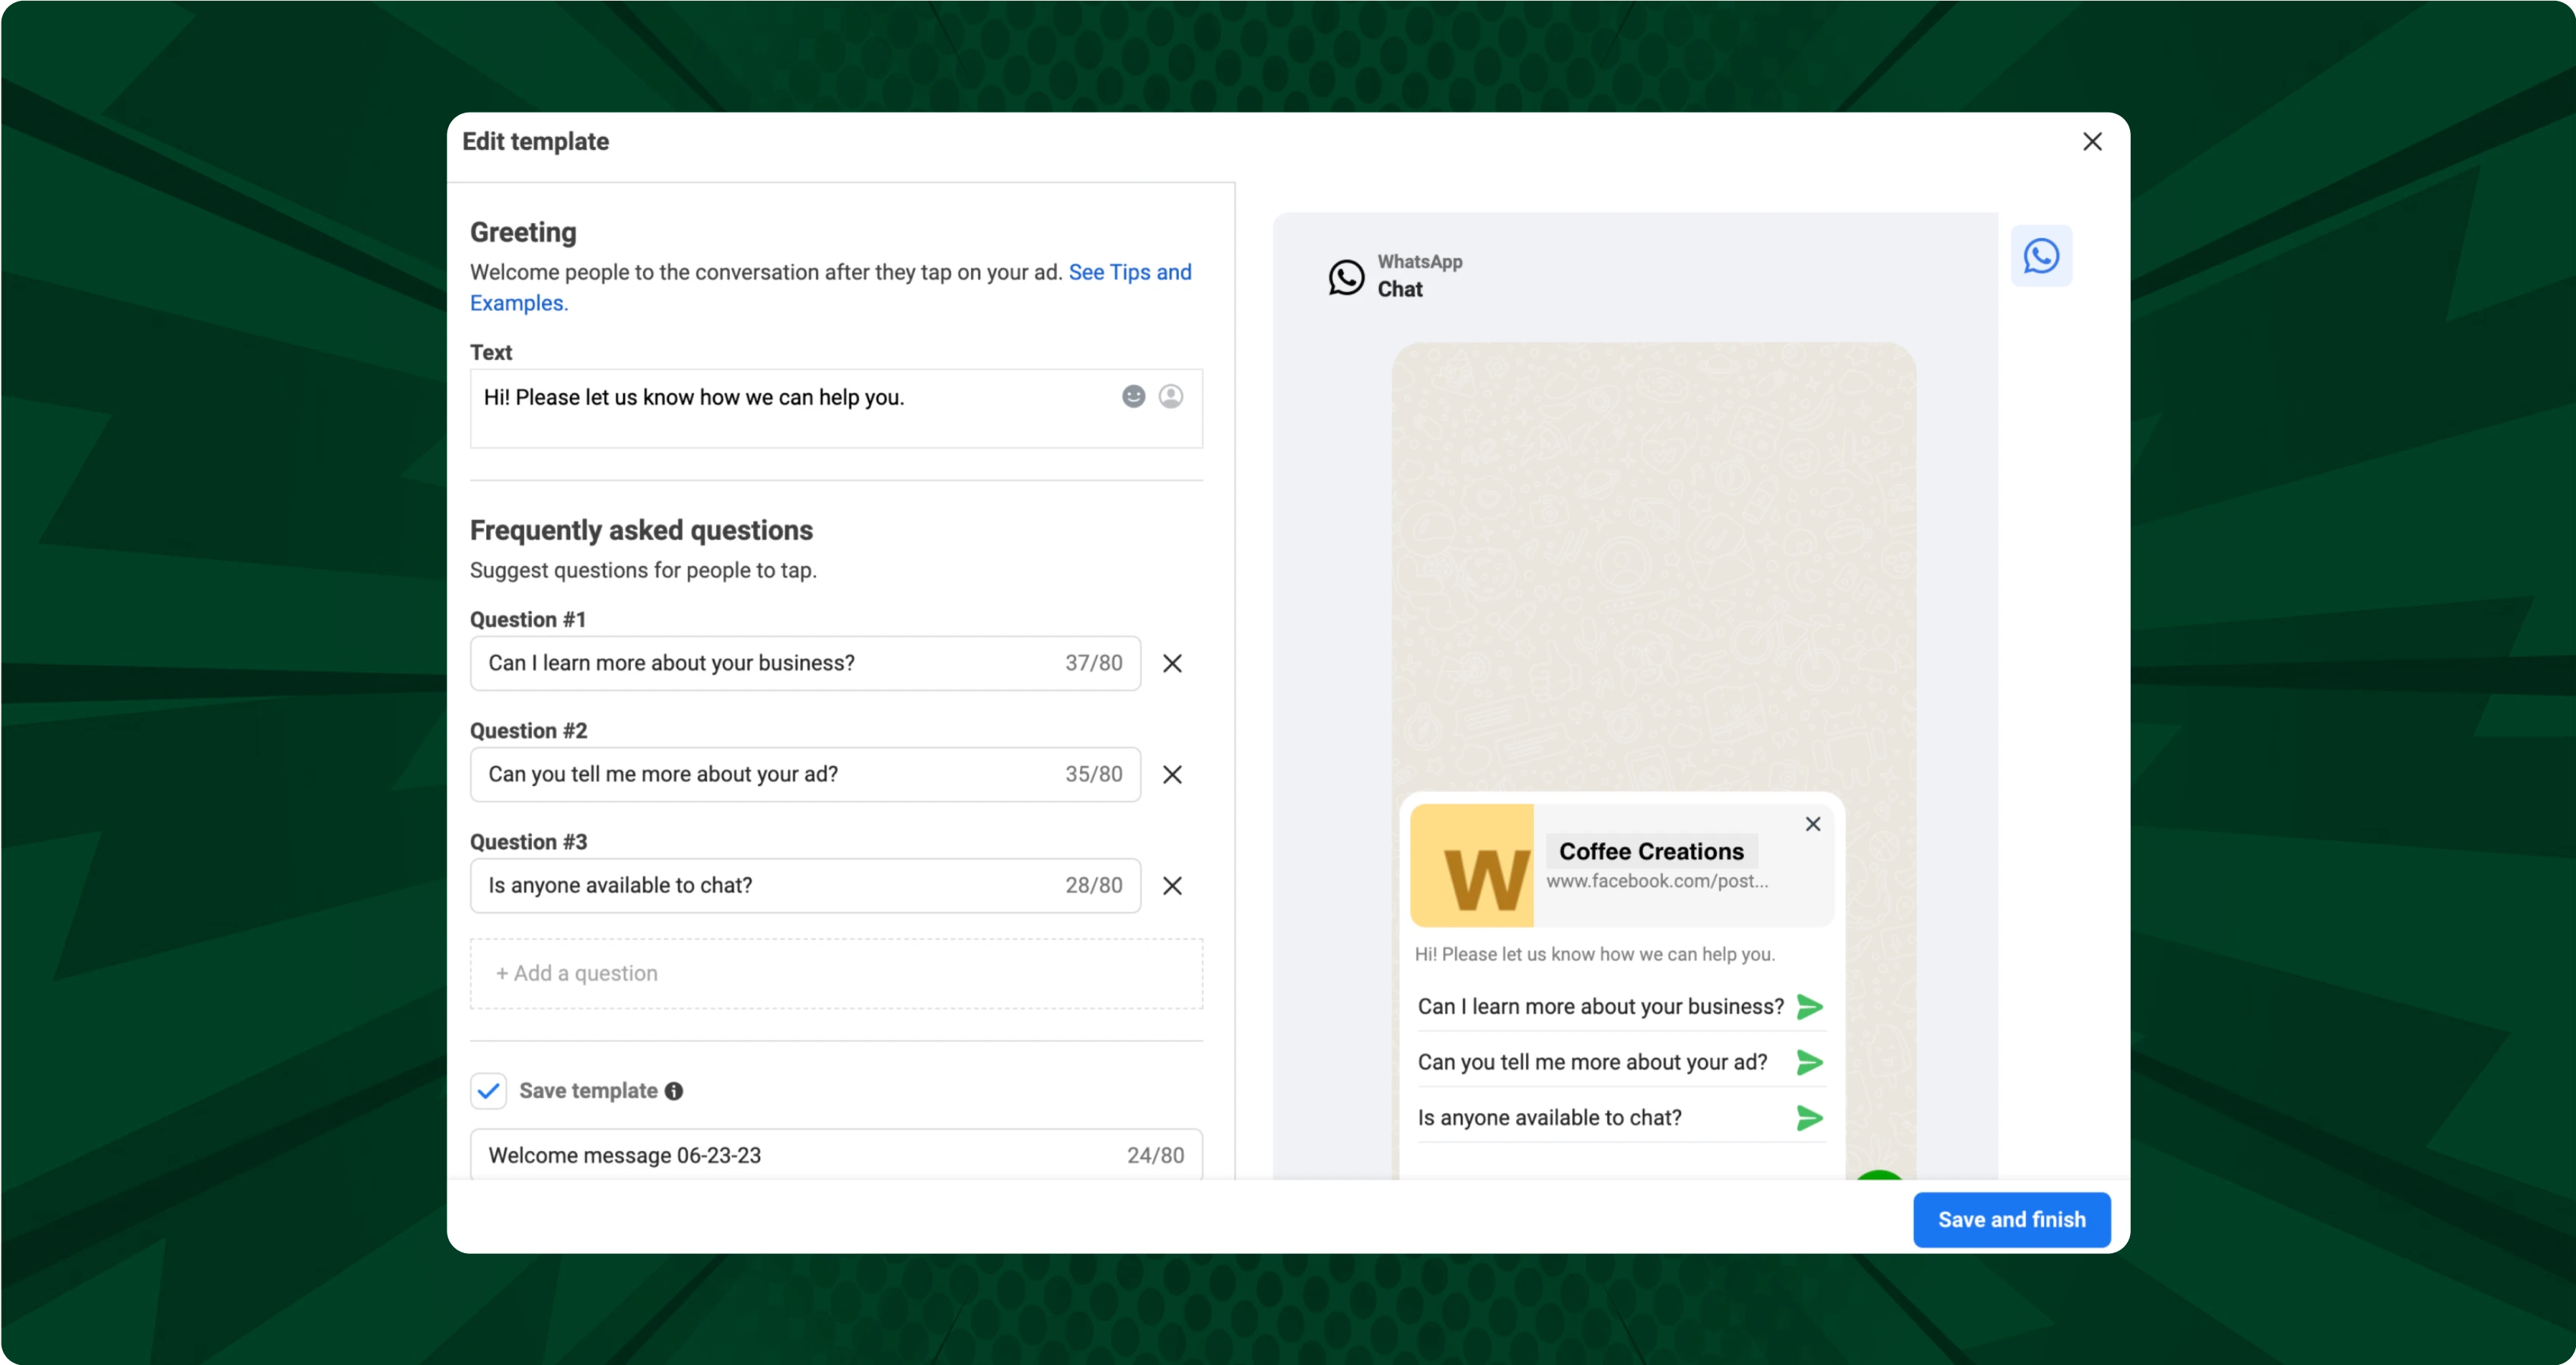Click + Add a question

click(x=836, y=973)
